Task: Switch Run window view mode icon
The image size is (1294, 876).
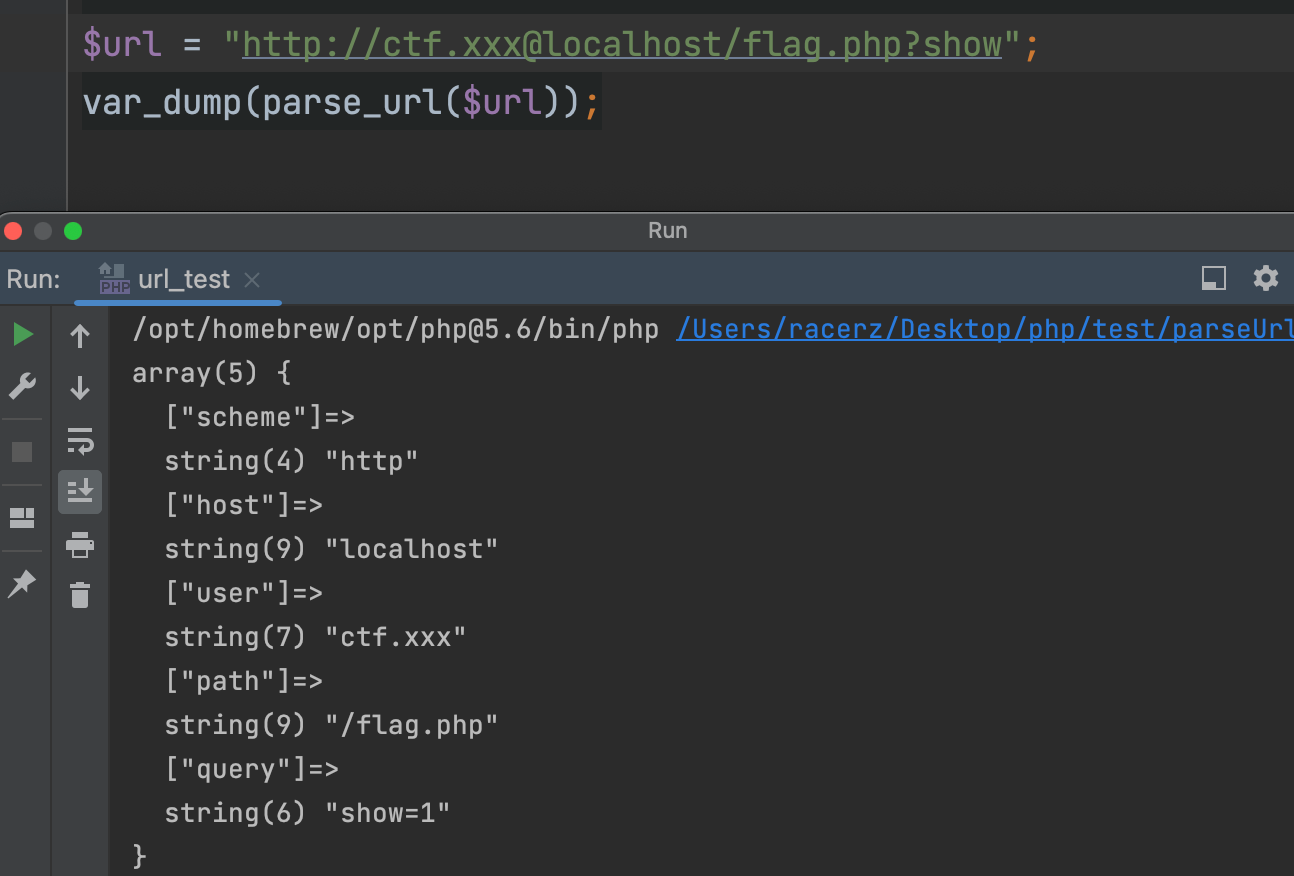Action: coord(1214,278)
